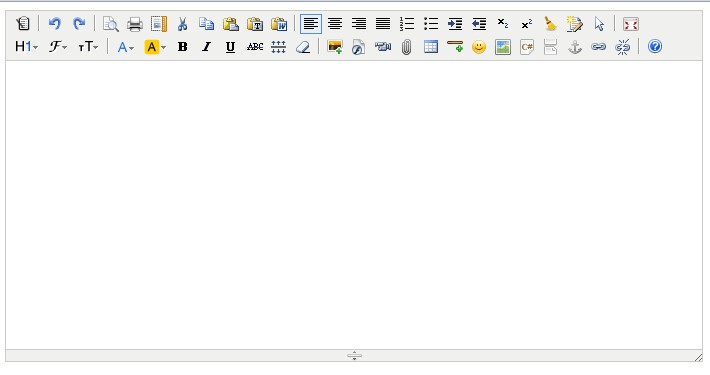Toggle fullscreen editing mode
The width and height of the screenshot is (710, 375).
[x=630, y=24]
